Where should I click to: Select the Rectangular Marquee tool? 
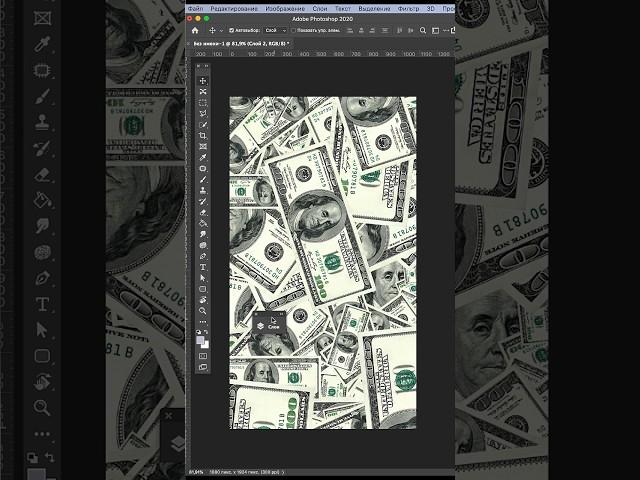coord(203,102)
